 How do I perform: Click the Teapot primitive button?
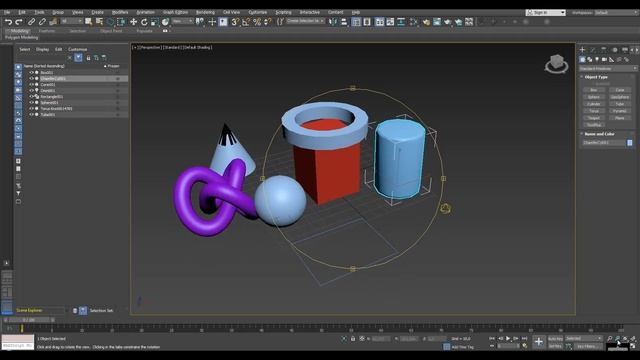[593, 118]
